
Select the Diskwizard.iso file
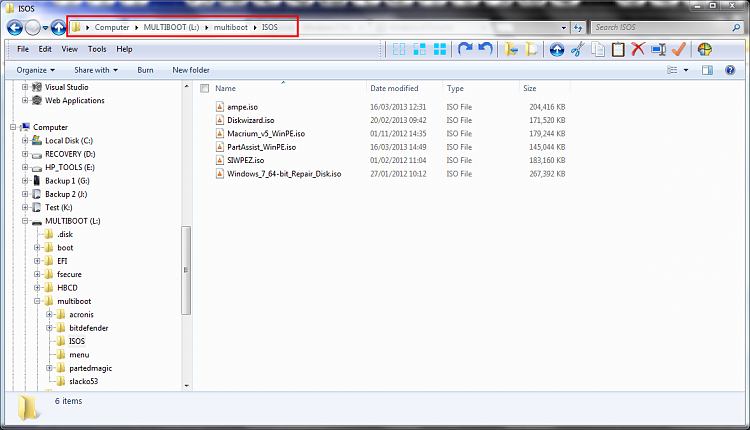[x=251, y=120]
